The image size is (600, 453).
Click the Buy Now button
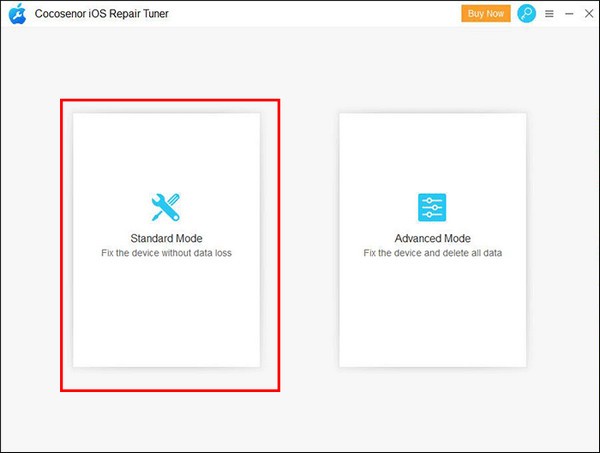click(x=486, y=14)
